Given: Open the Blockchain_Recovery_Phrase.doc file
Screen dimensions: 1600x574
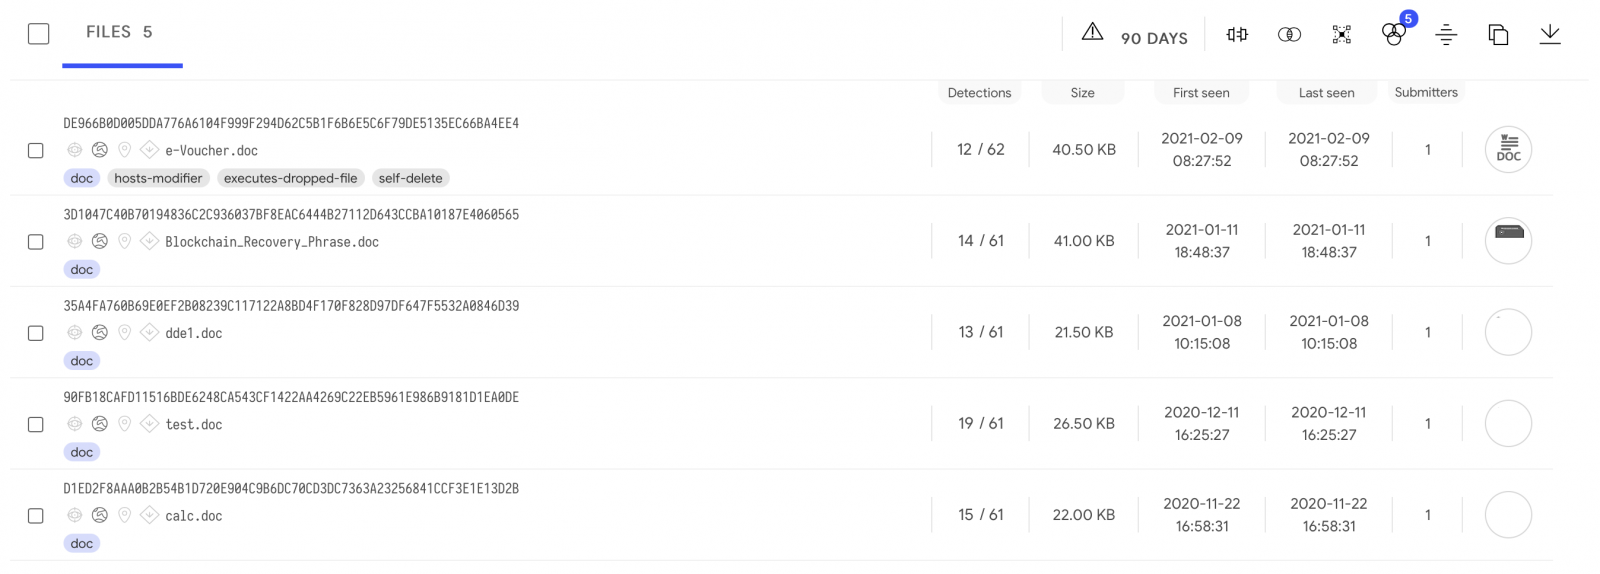Looking at the screenshot, I should [x=271, y=242].
